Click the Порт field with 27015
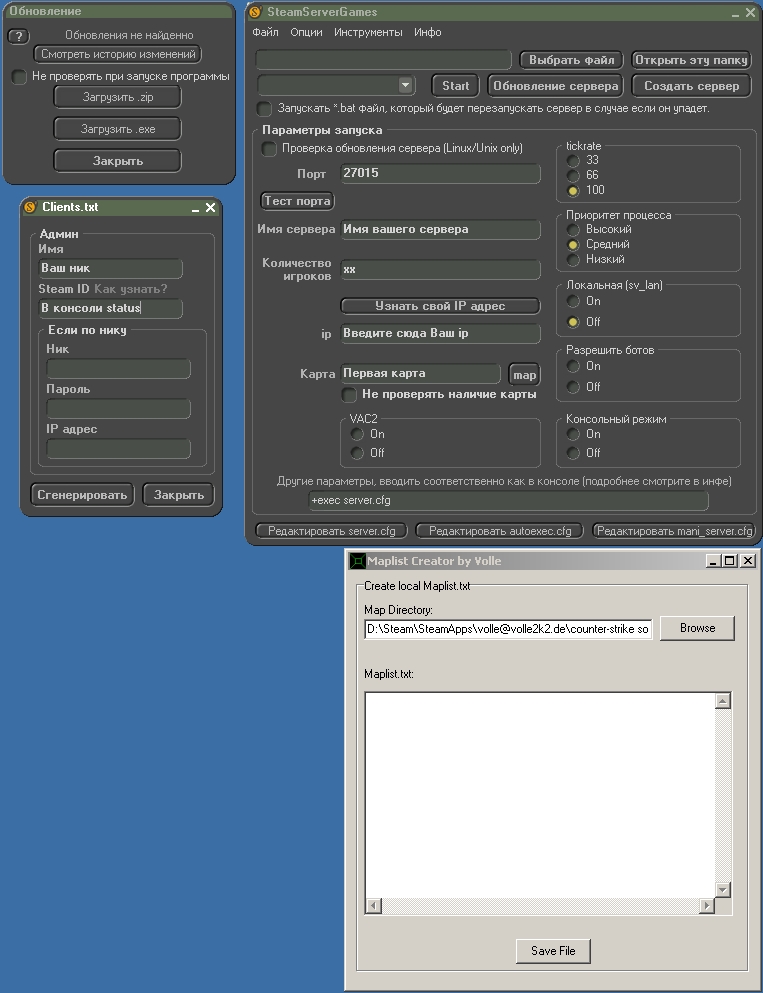 (441, 174)
